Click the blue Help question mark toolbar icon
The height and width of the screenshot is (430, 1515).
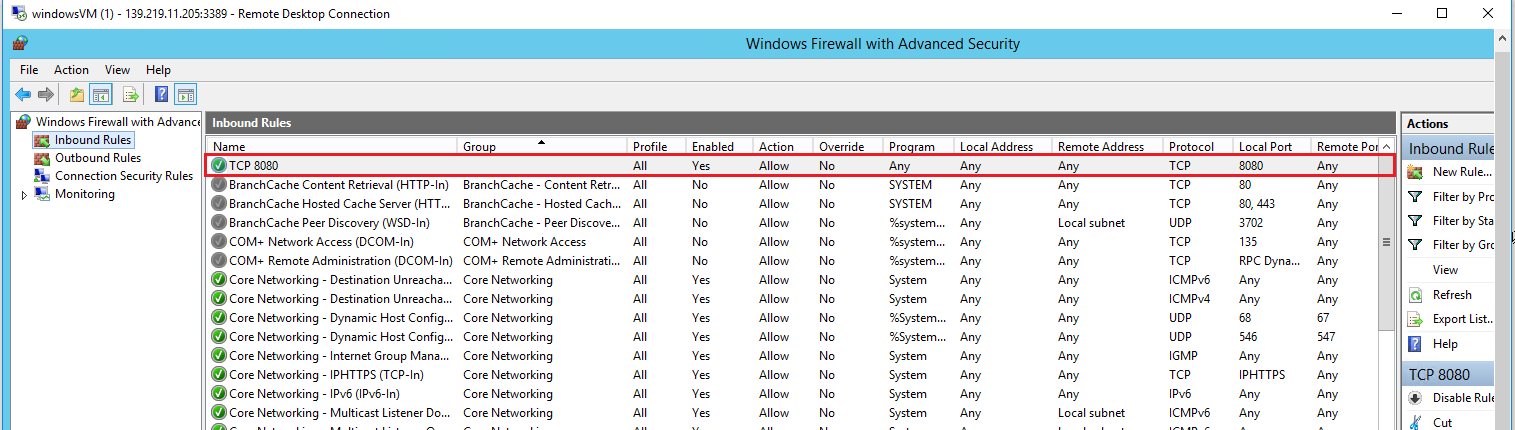(161, 95)
